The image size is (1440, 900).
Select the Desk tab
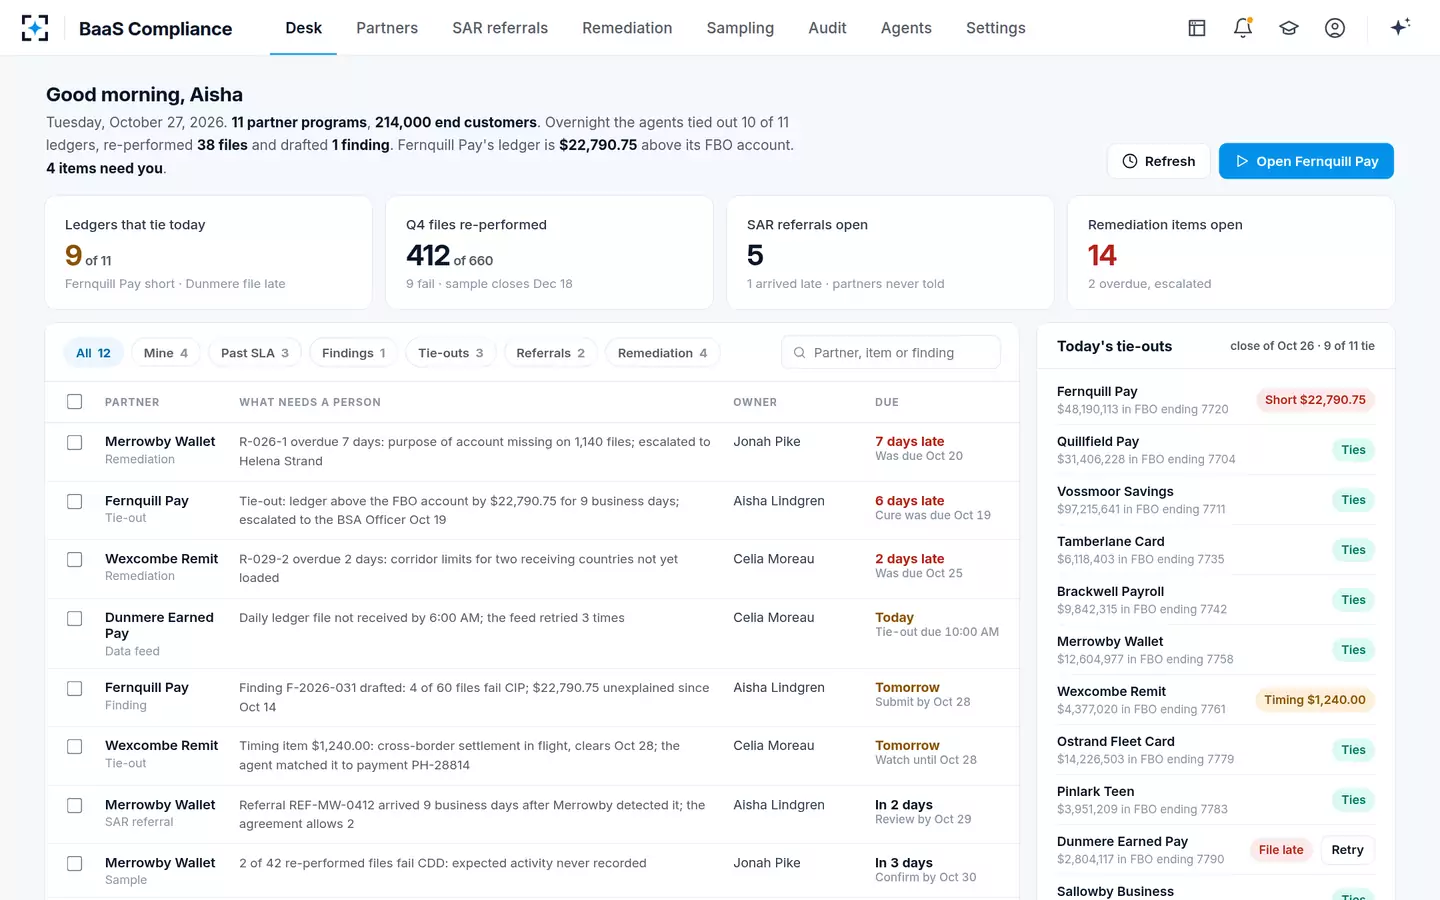click(x=303, y=28)
